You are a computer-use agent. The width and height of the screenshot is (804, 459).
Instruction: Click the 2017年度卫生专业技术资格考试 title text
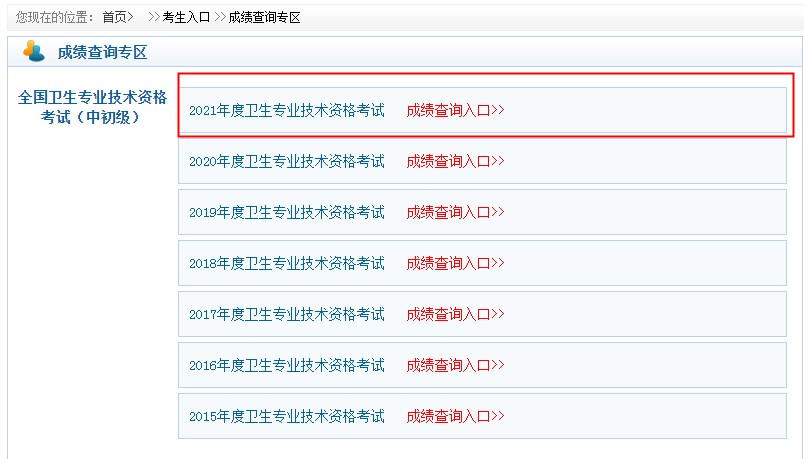coord(287,314)
